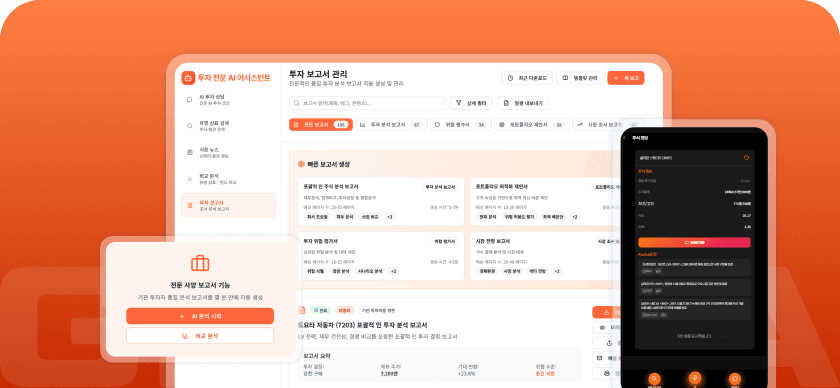The height and width of the screenshot is (388, 840).
Task: Click the search icon in mobile bottom bar
Action: tap(654, 378)
